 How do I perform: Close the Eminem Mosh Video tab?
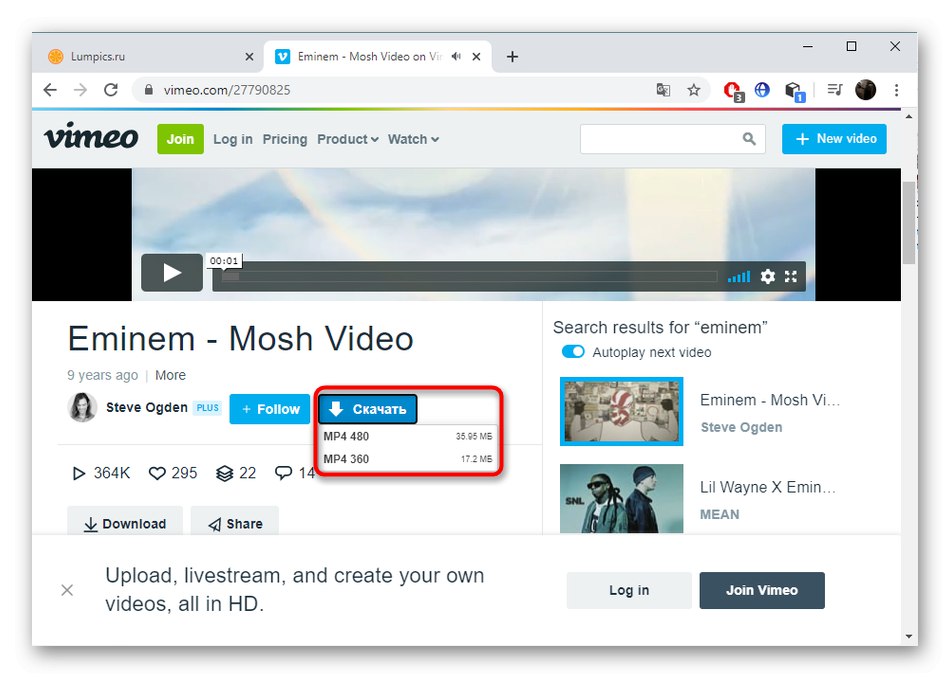coord(477,57)
